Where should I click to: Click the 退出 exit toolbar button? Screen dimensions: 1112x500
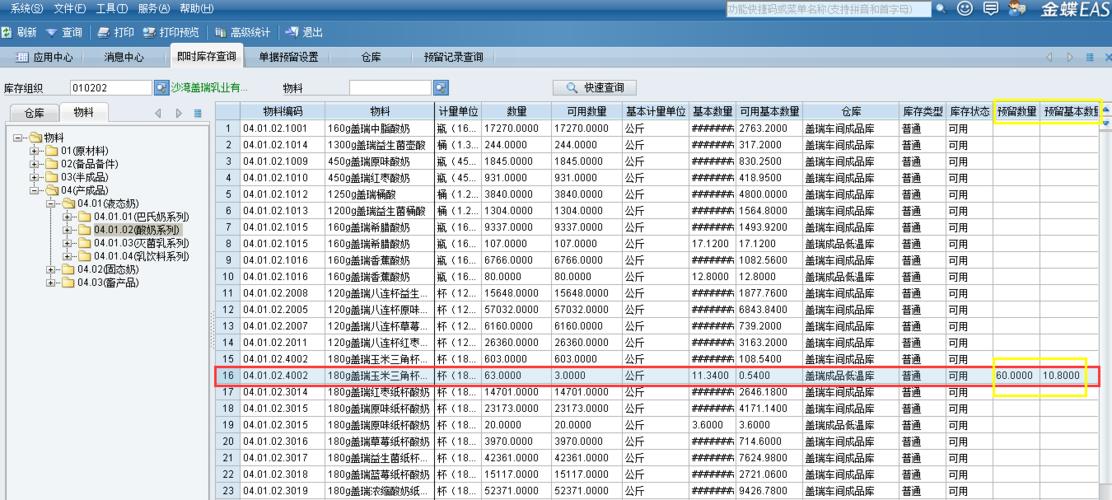pyautogui.click(x=304, y=33)
